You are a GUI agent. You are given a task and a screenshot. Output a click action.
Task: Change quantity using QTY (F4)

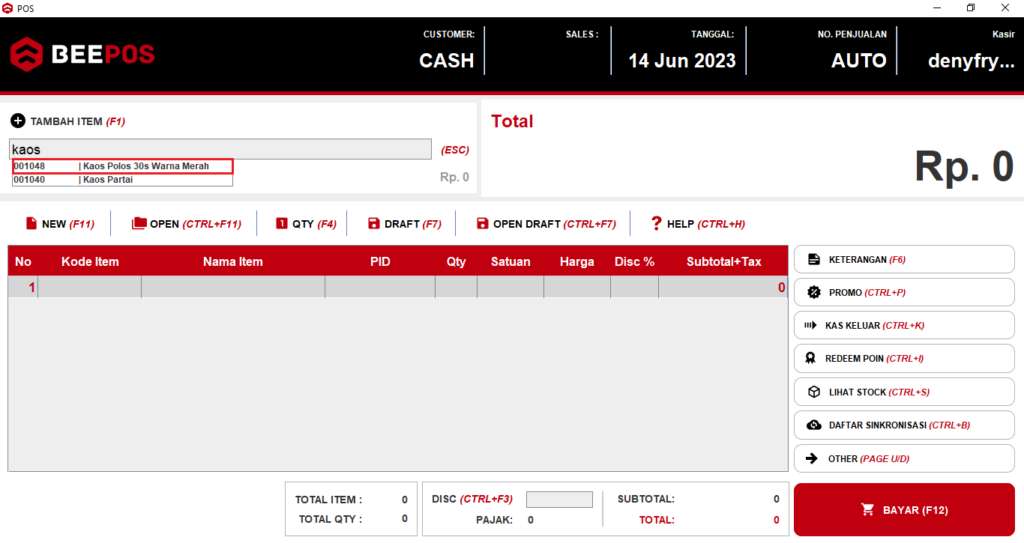point(306,223)
